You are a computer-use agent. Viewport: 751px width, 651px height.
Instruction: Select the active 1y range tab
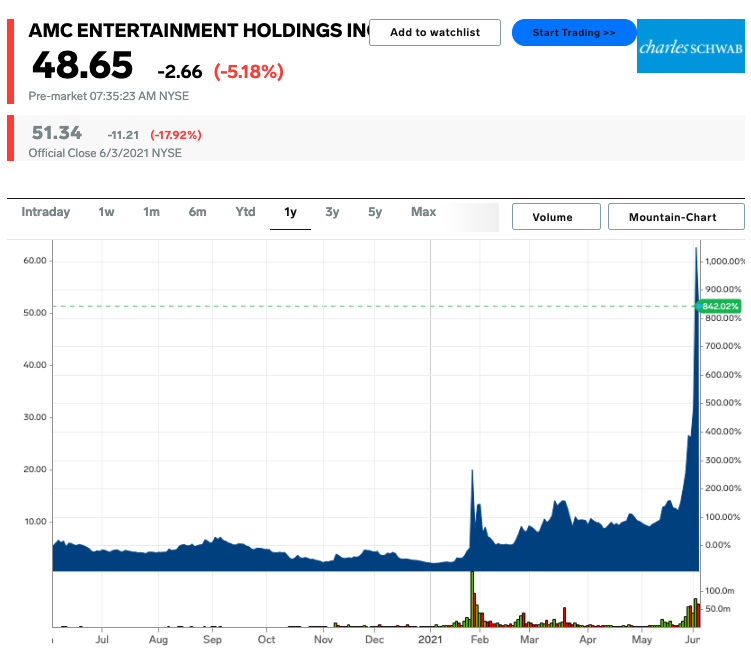coord(290,212)
